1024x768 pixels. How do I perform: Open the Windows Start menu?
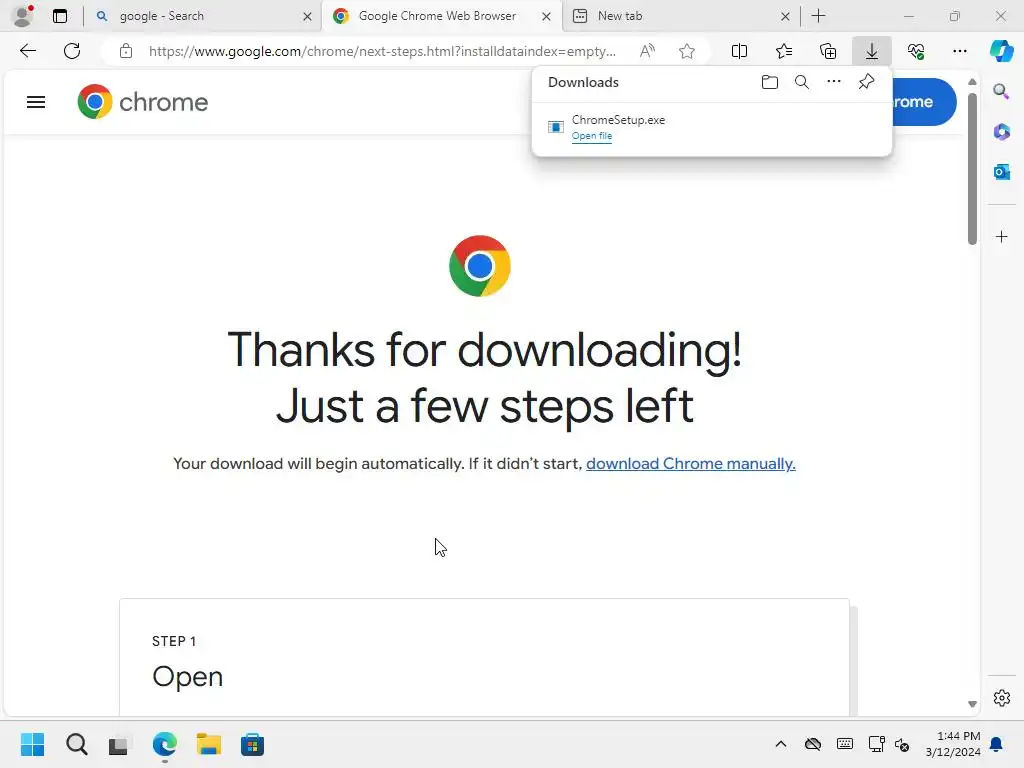click(x=33, y=744)
